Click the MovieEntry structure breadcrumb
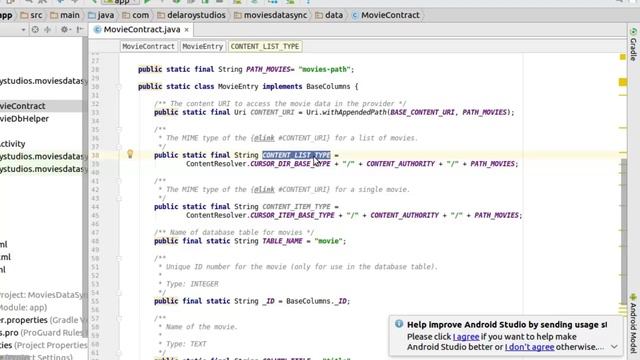Screen dimensions: 640x360 point(202,47)
